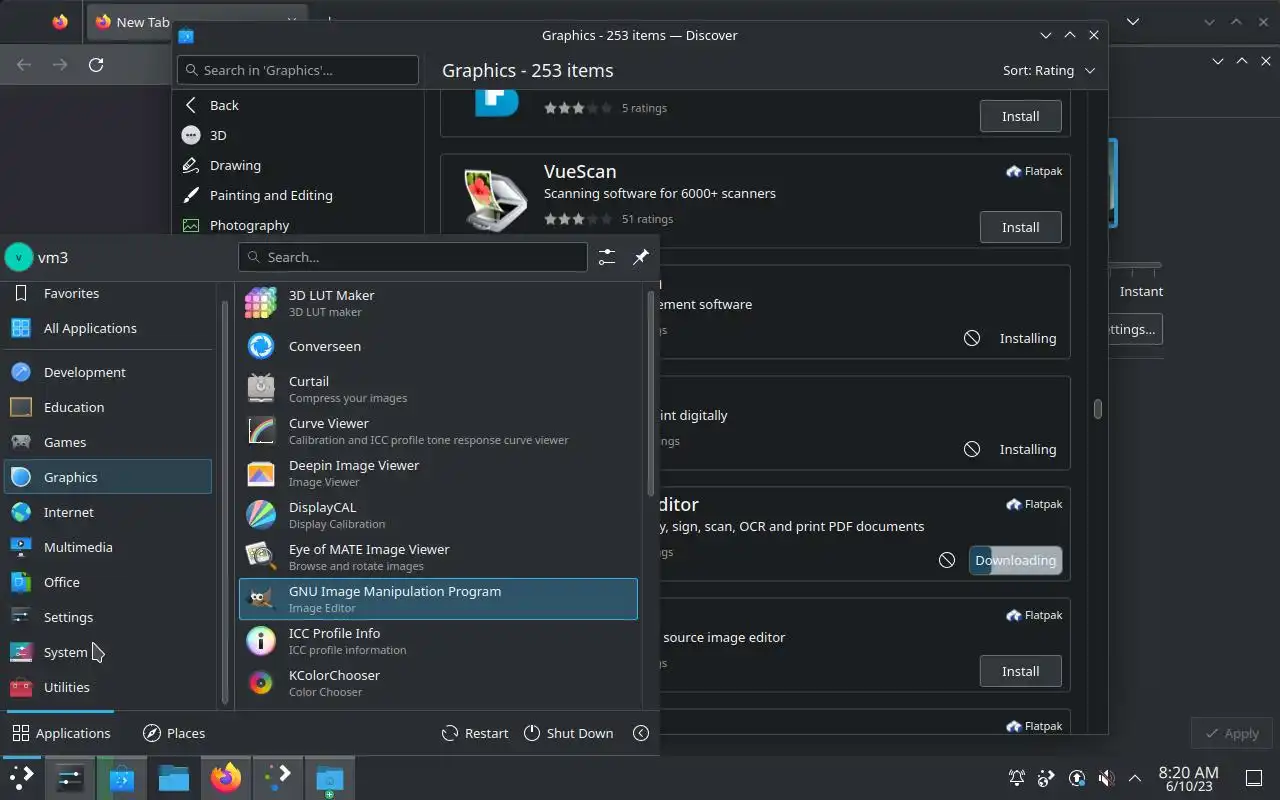Screen dimensions: 1280x800
Task: Launch GNU Image Manipulation Program
Action: pos(438,599)
